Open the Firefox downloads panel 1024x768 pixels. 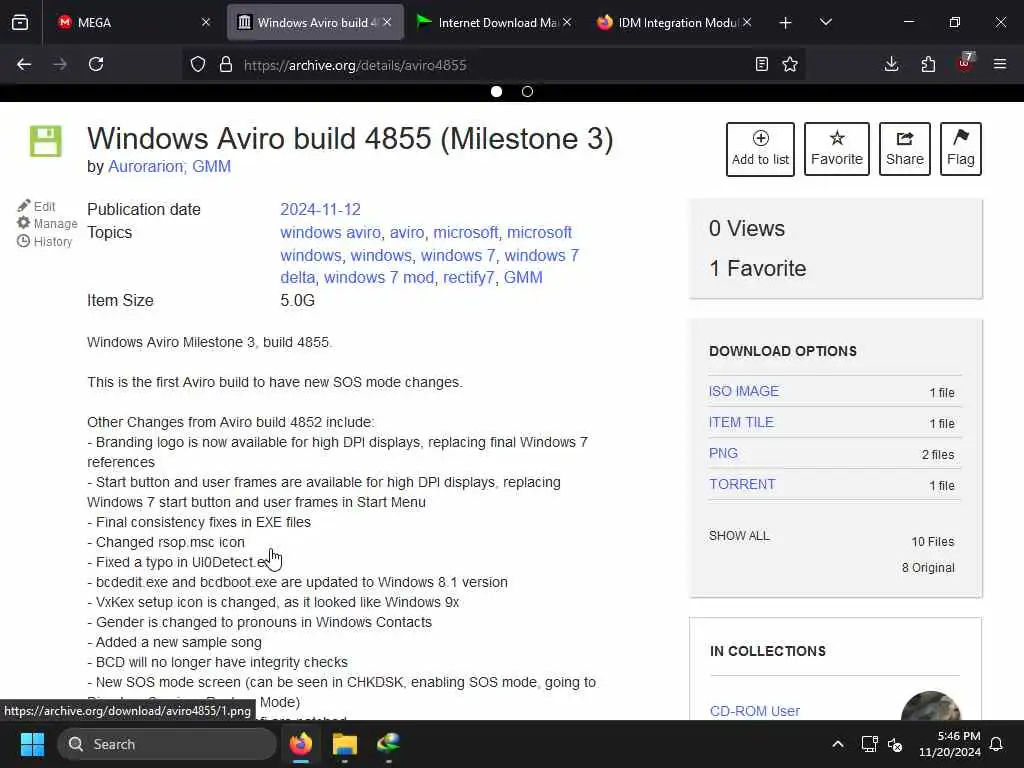click(891, 64)
